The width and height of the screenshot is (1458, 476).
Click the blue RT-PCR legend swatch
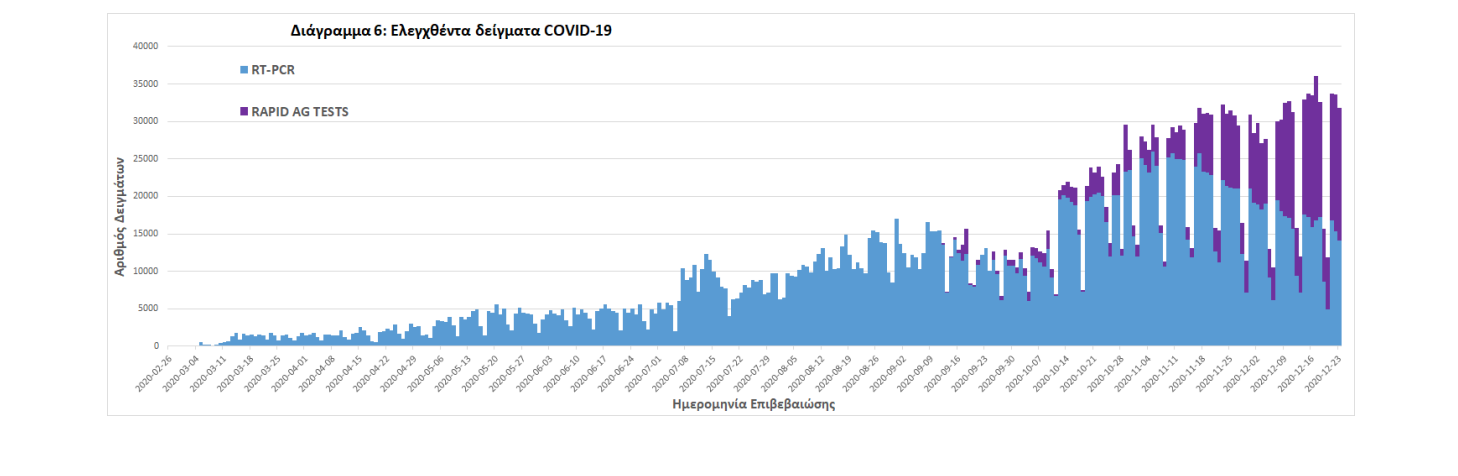(x=244, y=70)
